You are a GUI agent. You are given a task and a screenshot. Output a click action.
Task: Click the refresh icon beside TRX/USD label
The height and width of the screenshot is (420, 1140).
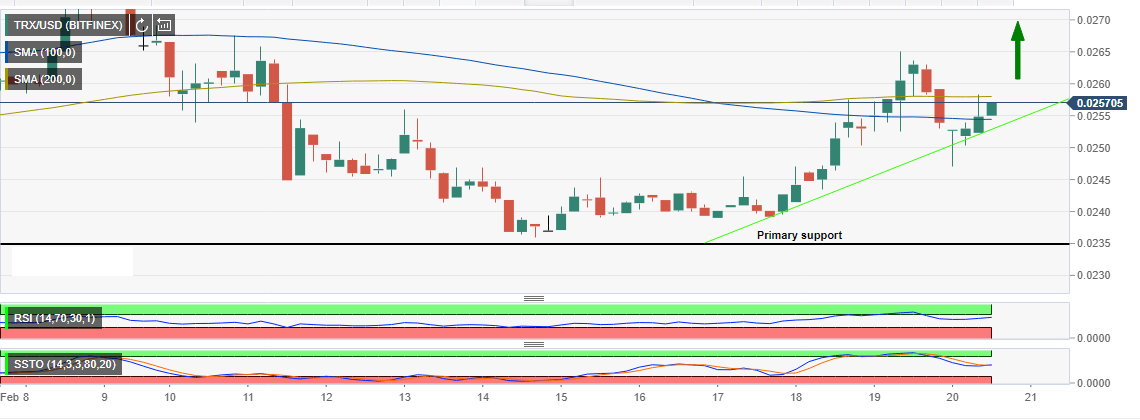(143, 25)
